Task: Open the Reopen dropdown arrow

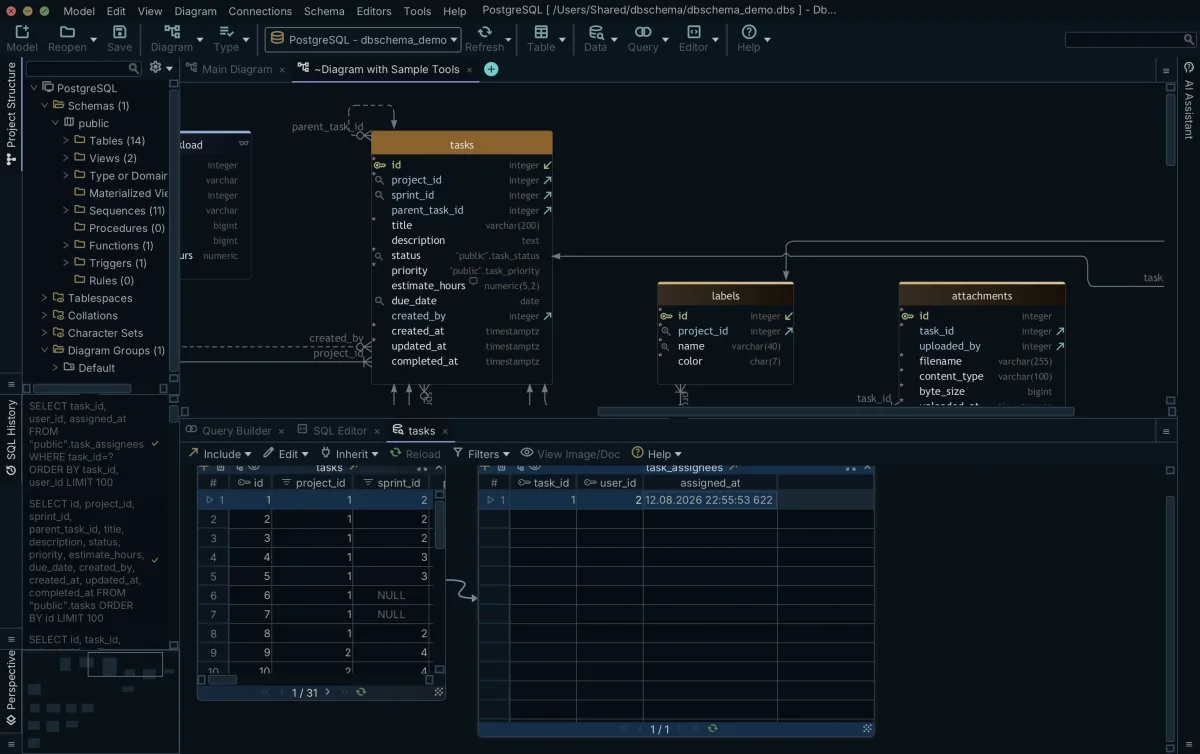Action: [93, 41]
